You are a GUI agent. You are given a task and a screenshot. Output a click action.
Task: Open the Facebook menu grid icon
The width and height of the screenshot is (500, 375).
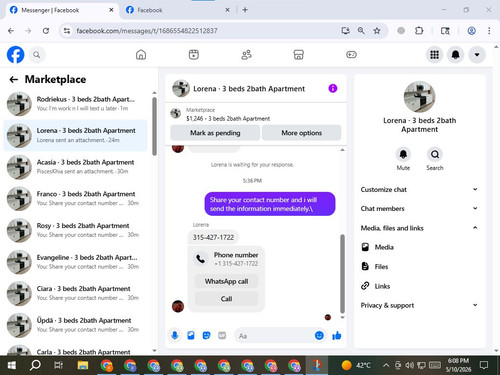[x=434, y=55]
